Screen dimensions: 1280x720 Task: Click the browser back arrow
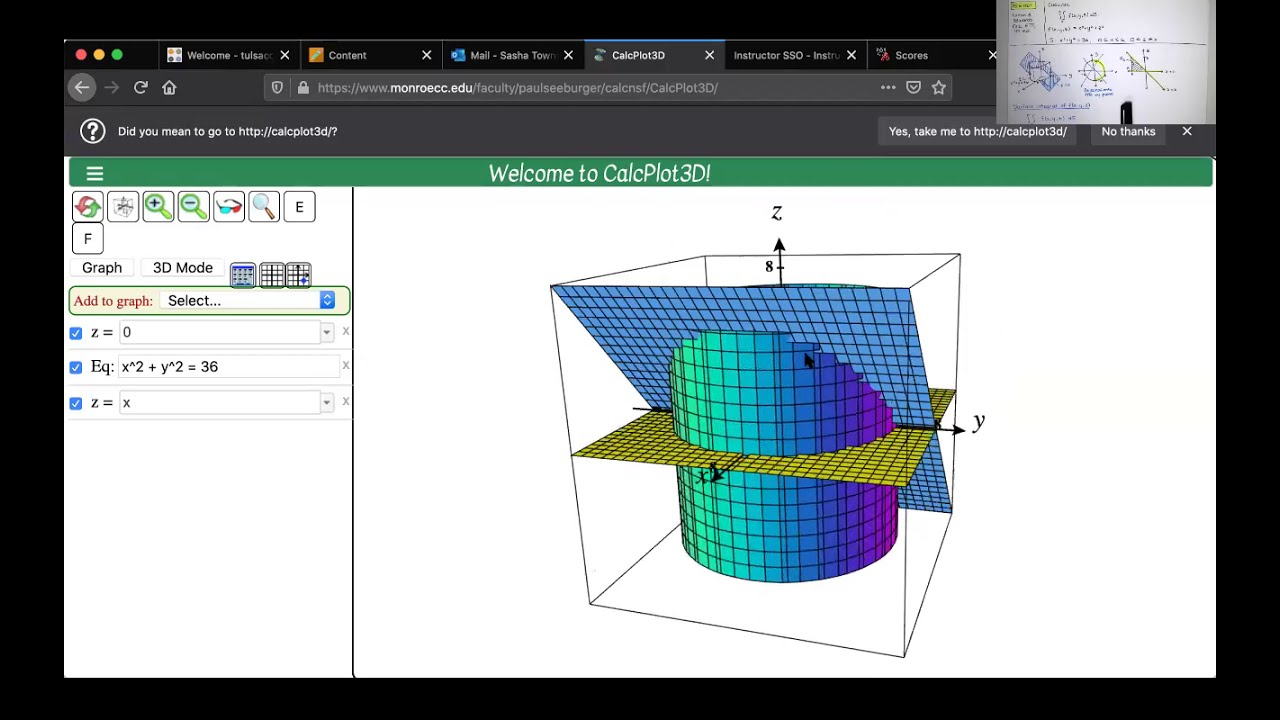tap(82, 88)
